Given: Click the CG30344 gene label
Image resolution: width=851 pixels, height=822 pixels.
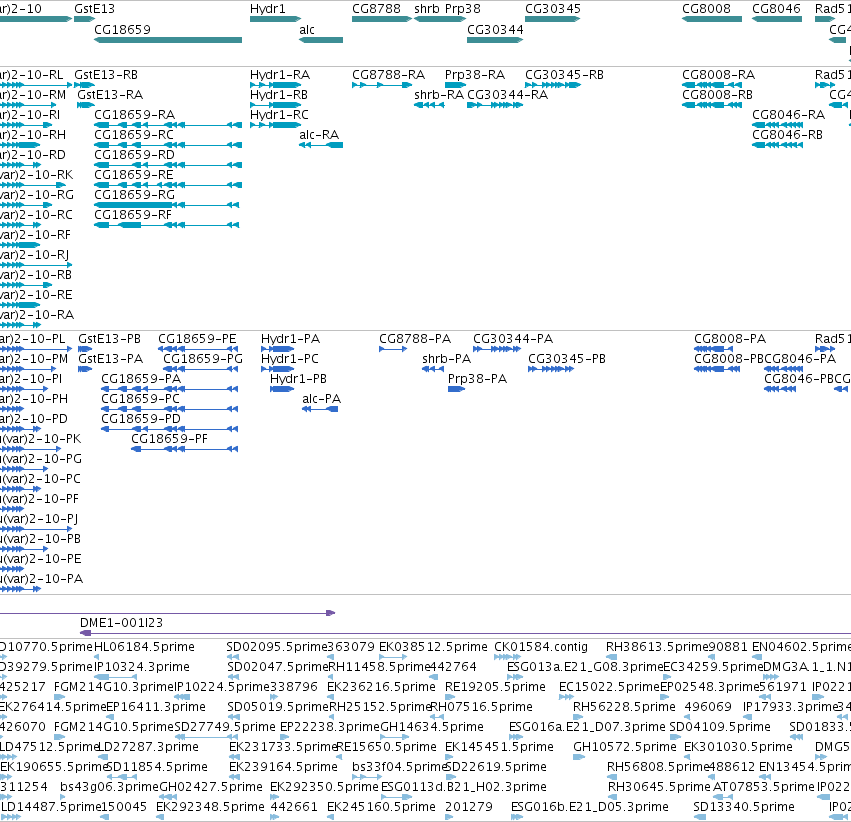Looking at the screenshot, I should click(x=495, y=30).
